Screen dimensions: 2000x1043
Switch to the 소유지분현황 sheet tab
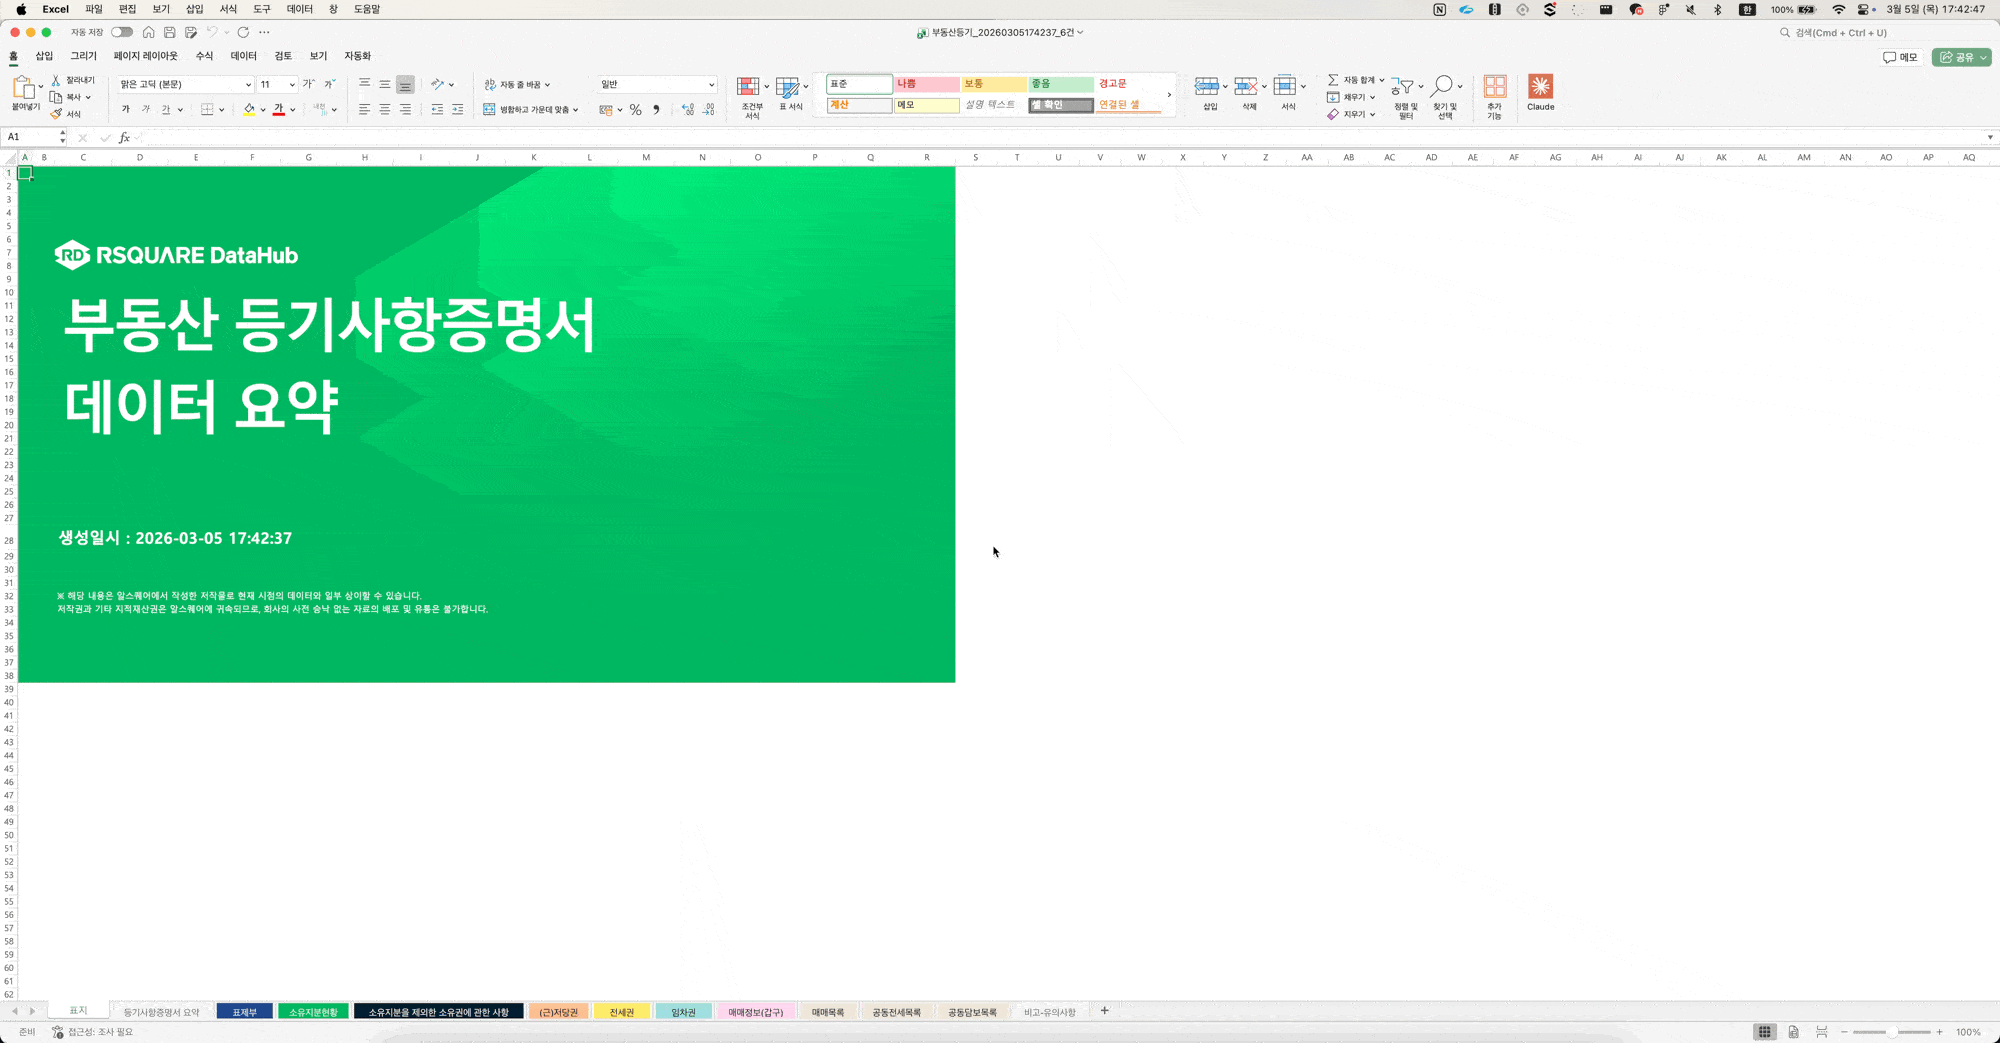tap(313, 1012)
